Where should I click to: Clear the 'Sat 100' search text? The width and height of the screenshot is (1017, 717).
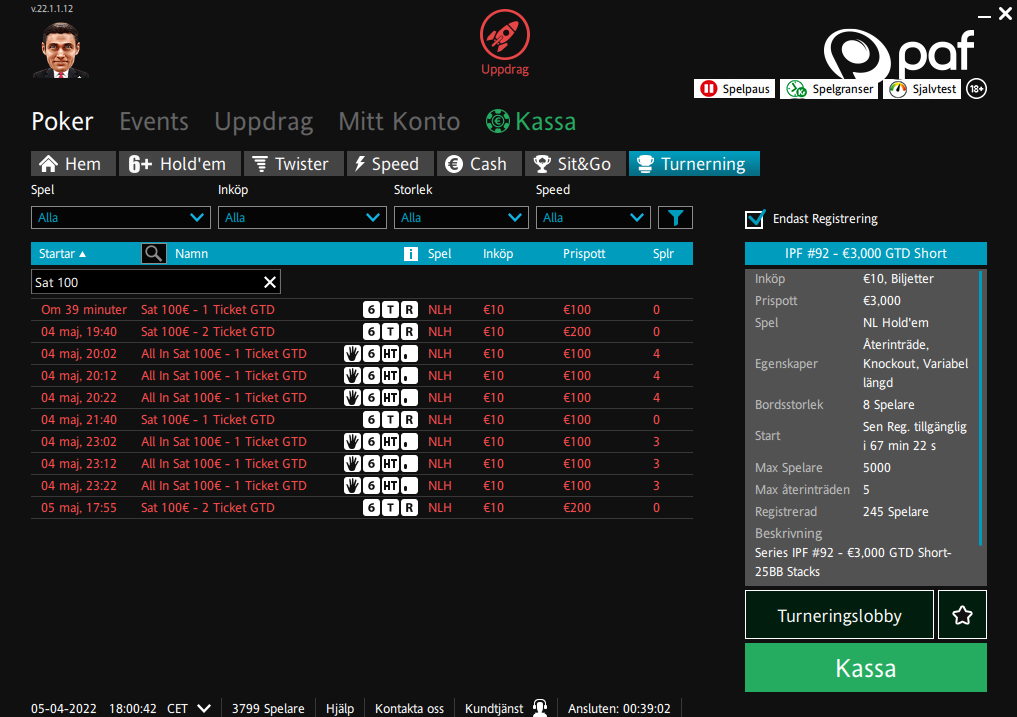coord(269,282)
